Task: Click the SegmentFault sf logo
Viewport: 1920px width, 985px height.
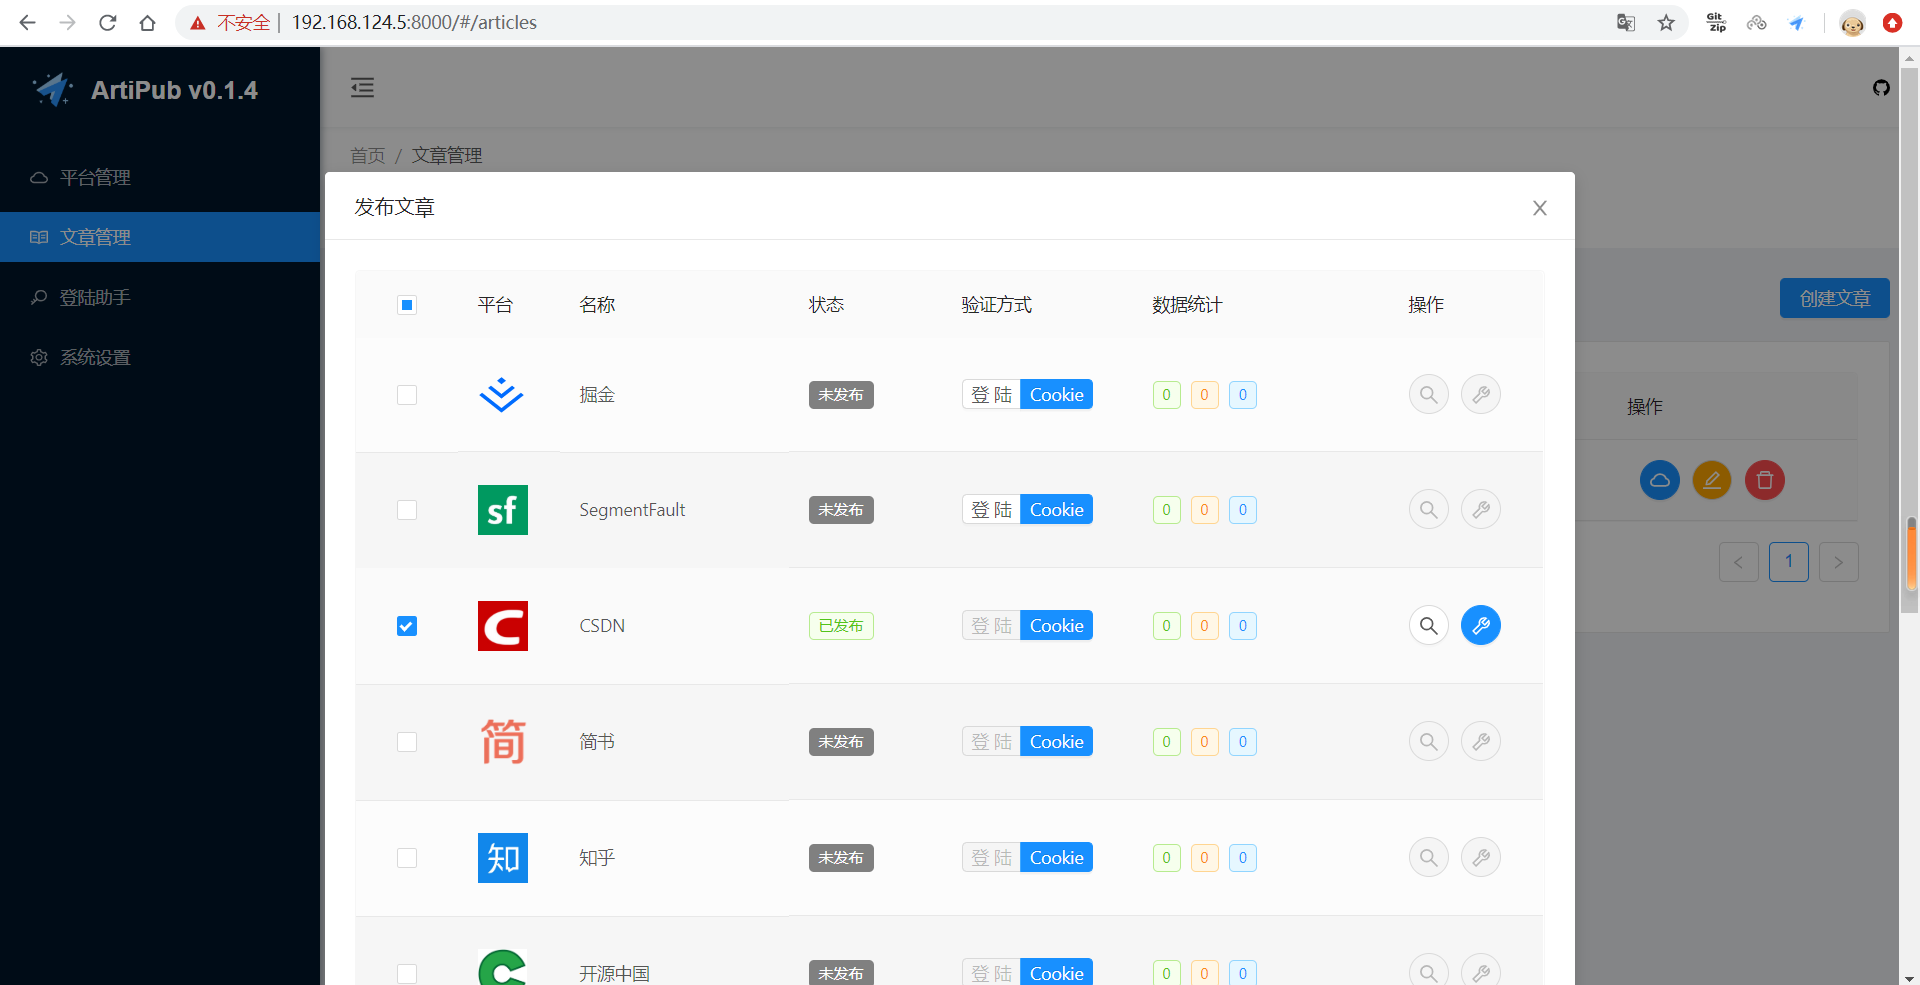Action: [x=503, y=510]
